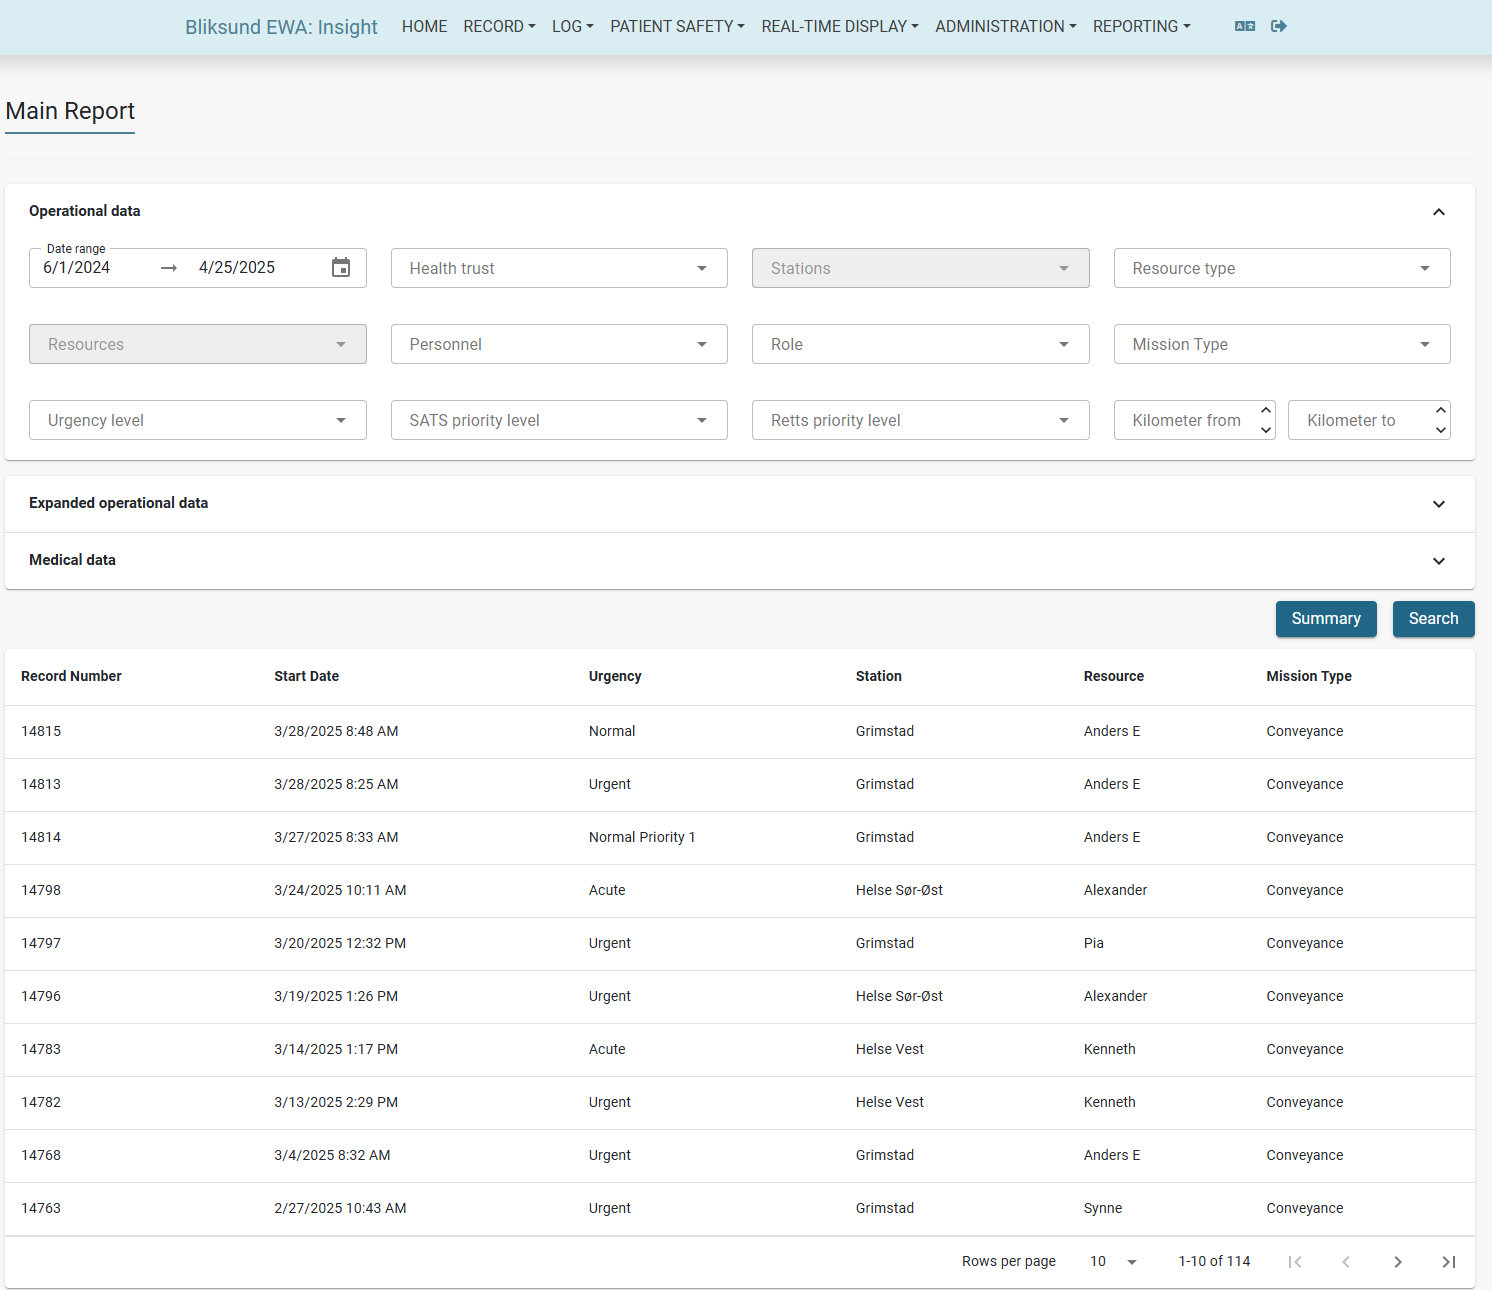Open the PATIENT SAFETY menu
1492x1290 pixels.
click(x=677, y=26)
